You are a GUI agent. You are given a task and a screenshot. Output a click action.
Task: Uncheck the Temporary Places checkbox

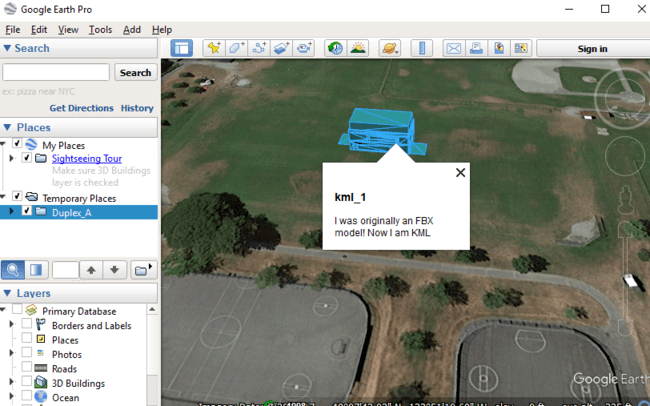point(17,196)
